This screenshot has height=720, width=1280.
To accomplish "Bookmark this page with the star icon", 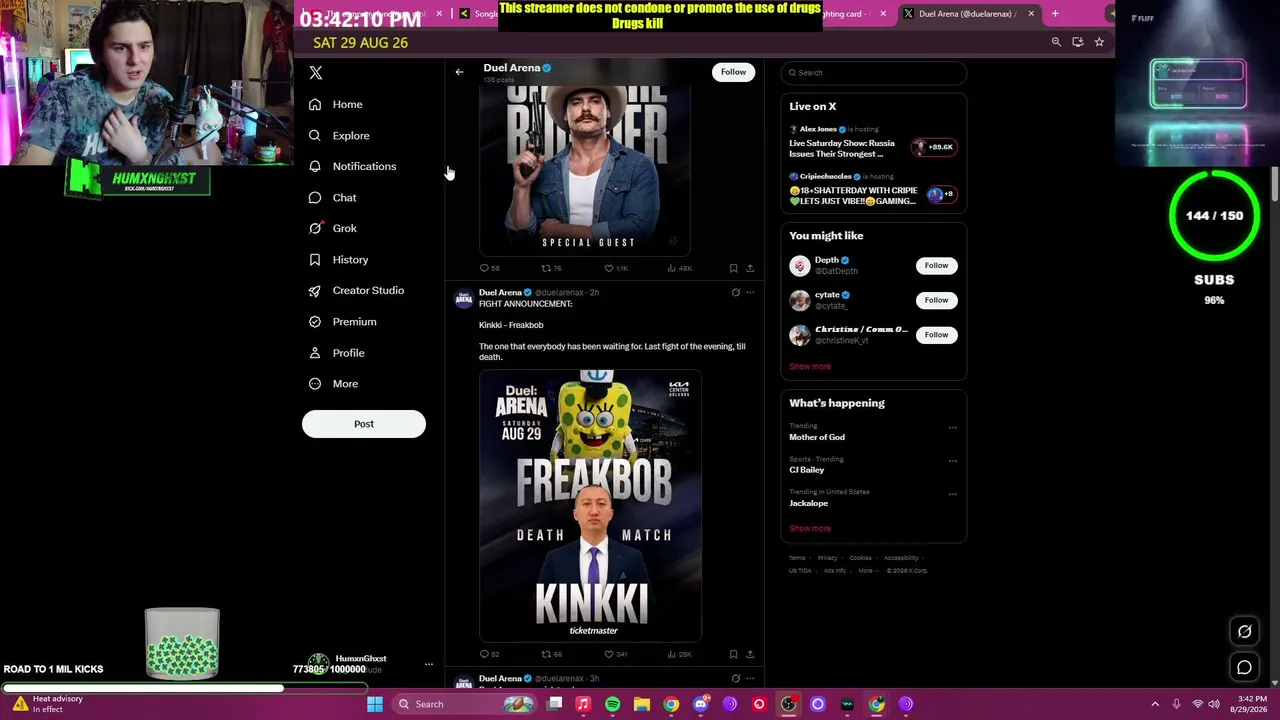I will [1099, 42].
